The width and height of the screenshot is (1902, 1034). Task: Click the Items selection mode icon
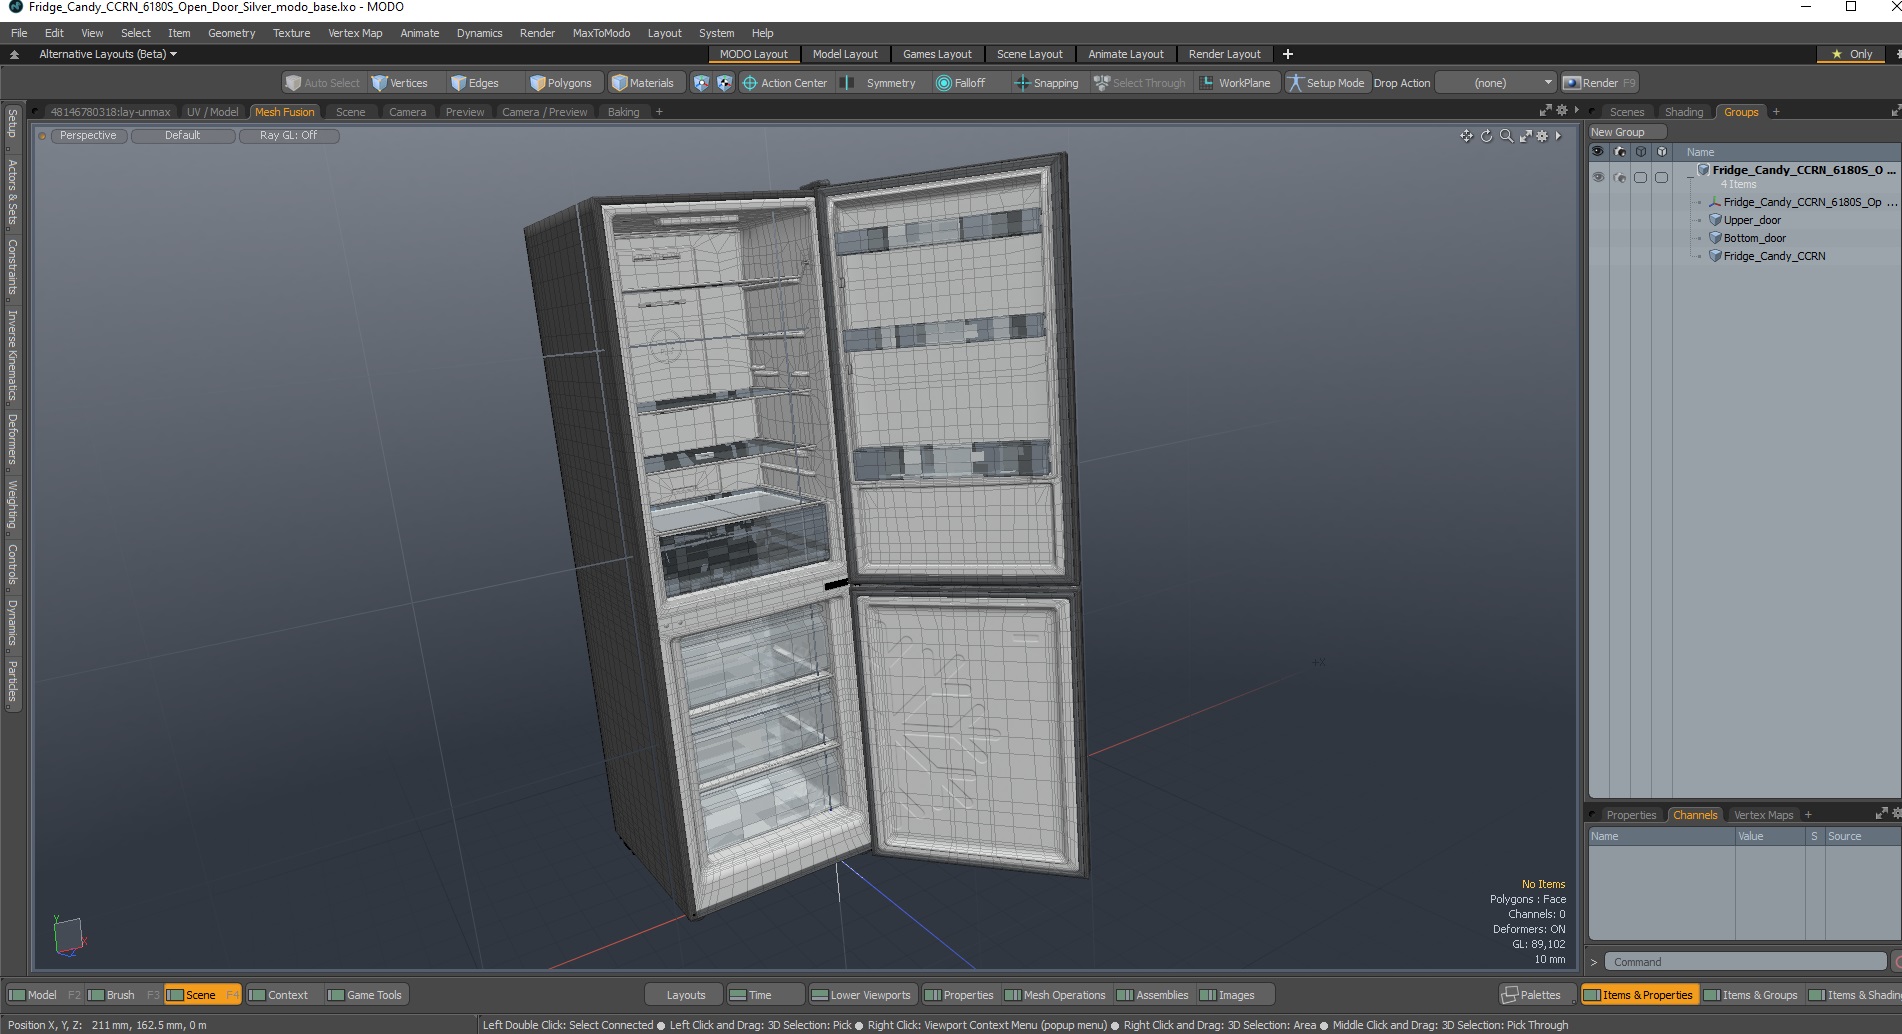point(701,83)
